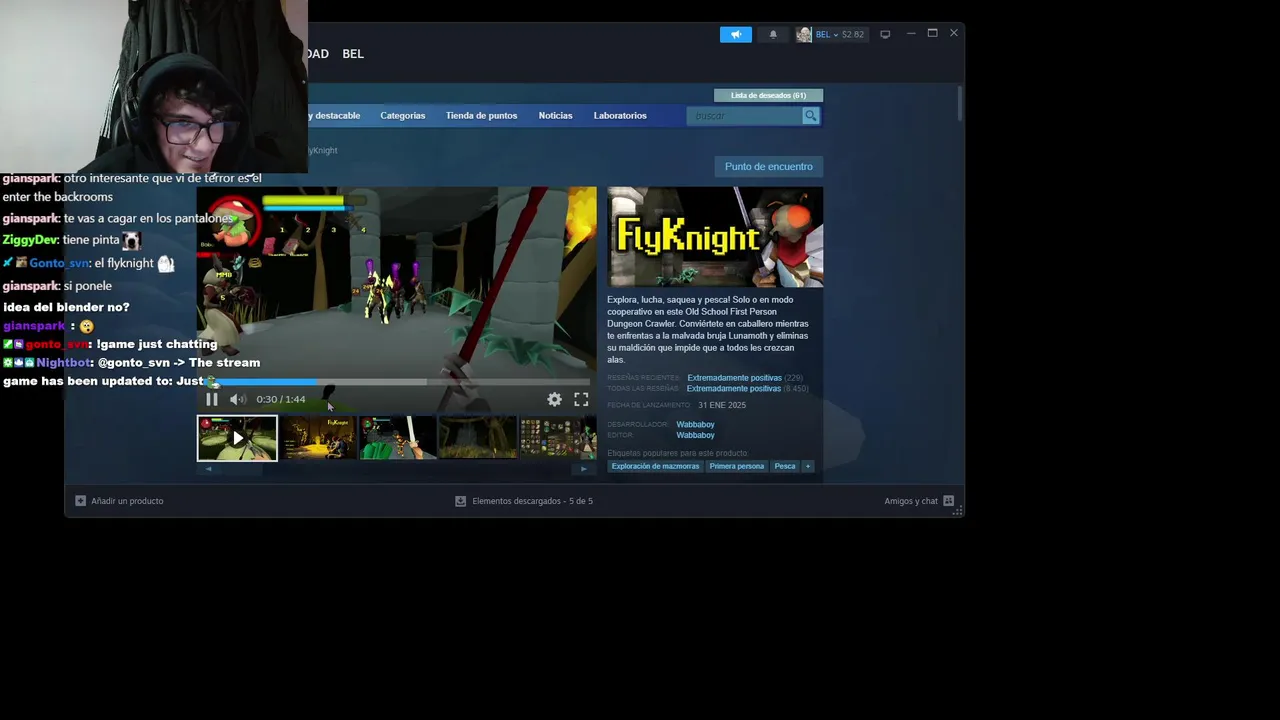Seek on the trailer progress bar
Image resolution: width=1280 pixels, height=720 pixels.
pos(400,382)
